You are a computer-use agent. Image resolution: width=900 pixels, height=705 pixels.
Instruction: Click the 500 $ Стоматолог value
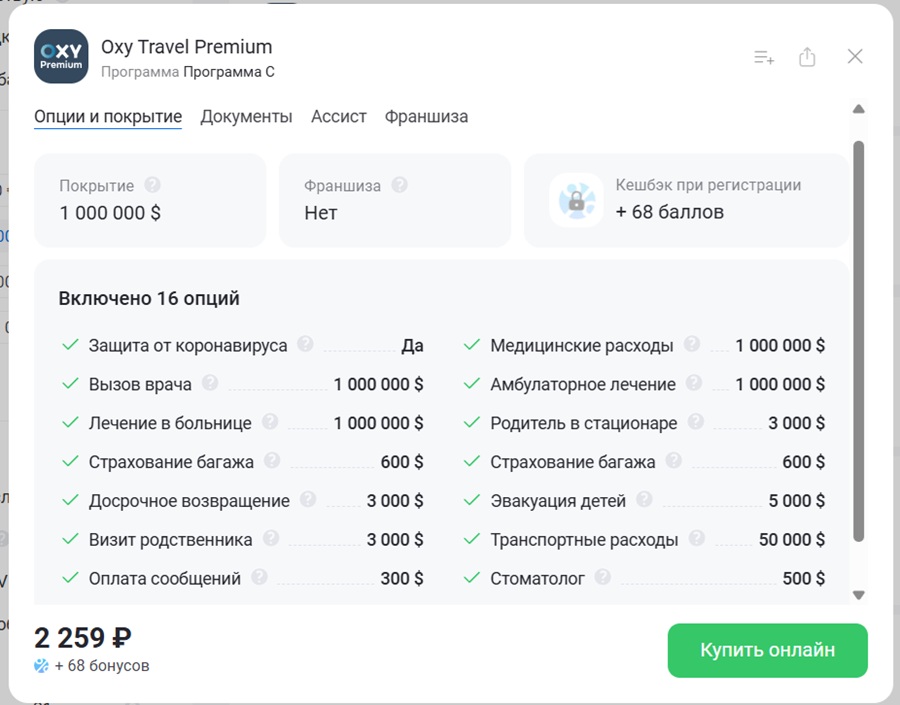804,578
